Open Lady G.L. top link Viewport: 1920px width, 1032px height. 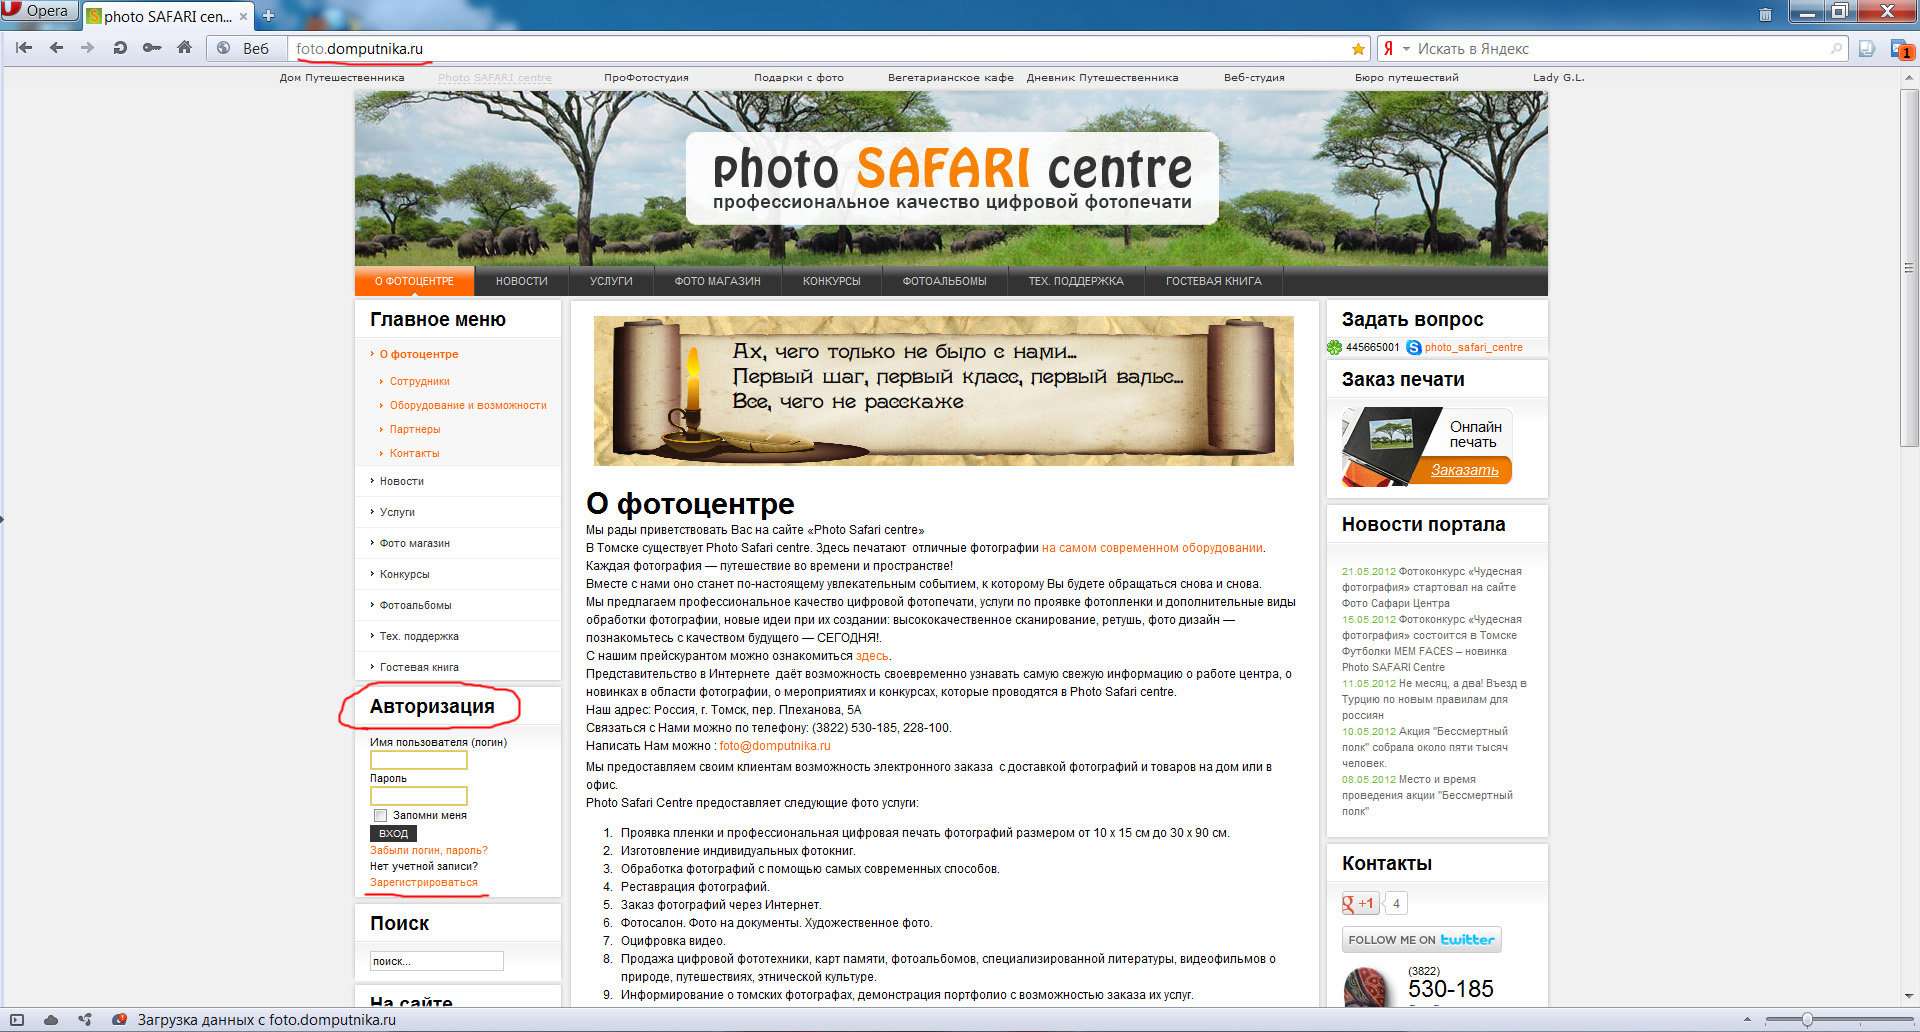(1558, 77)
